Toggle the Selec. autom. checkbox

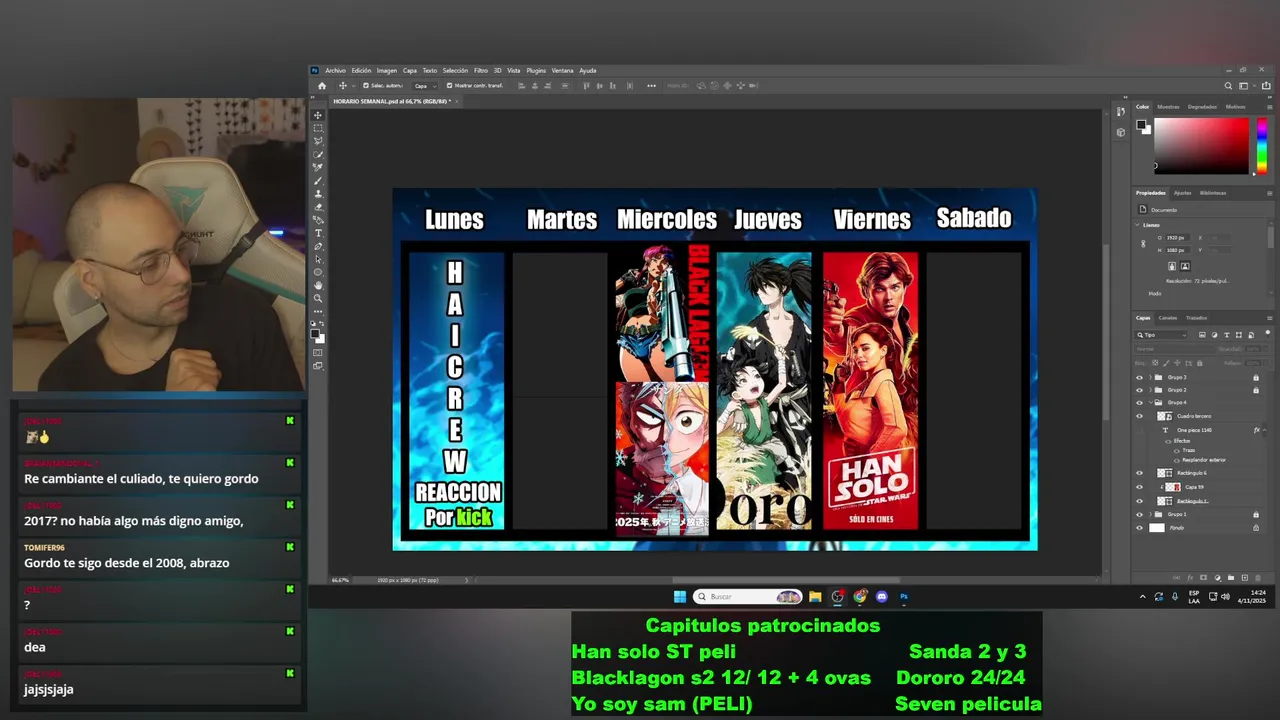(x=366, y=86)
